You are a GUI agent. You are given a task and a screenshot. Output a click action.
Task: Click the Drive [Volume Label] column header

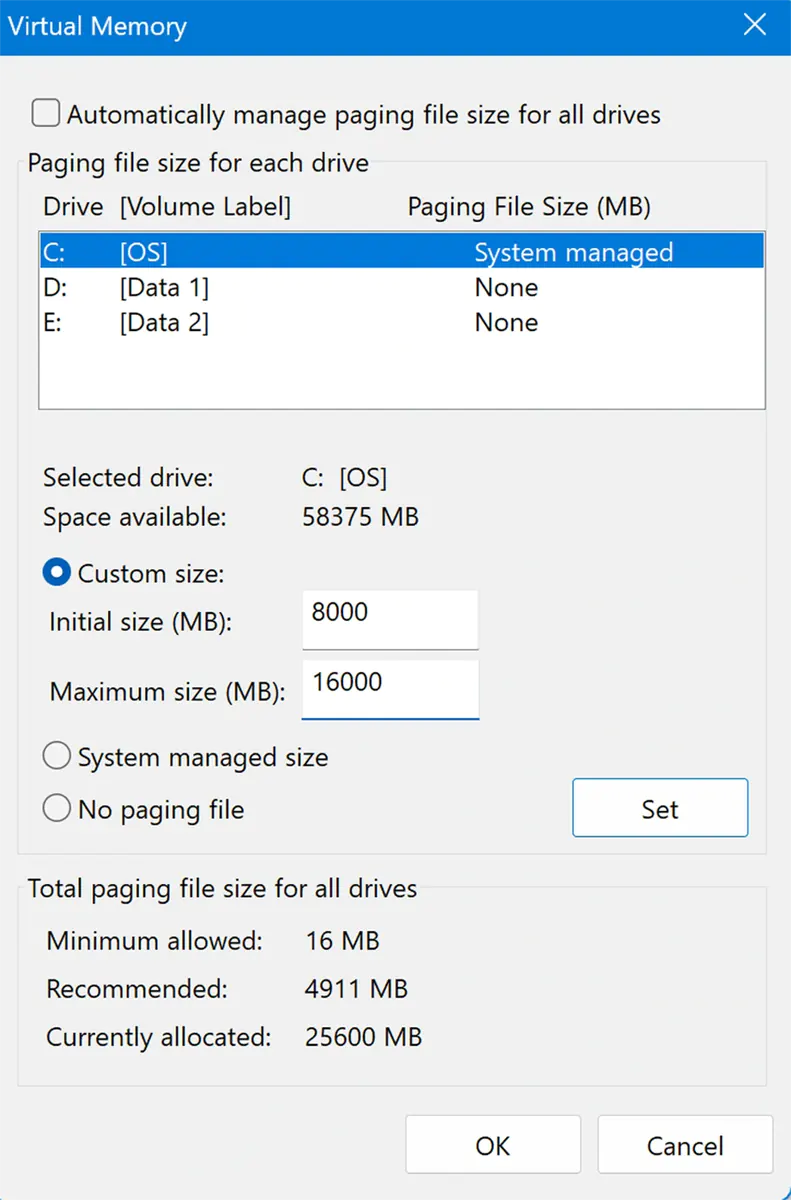click(x=167, y=206)
